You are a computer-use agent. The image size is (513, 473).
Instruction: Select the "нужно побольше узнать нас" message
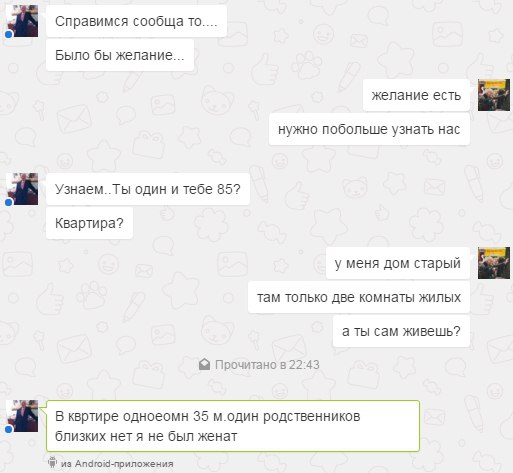pyautogui.click(x=369, y=129)
